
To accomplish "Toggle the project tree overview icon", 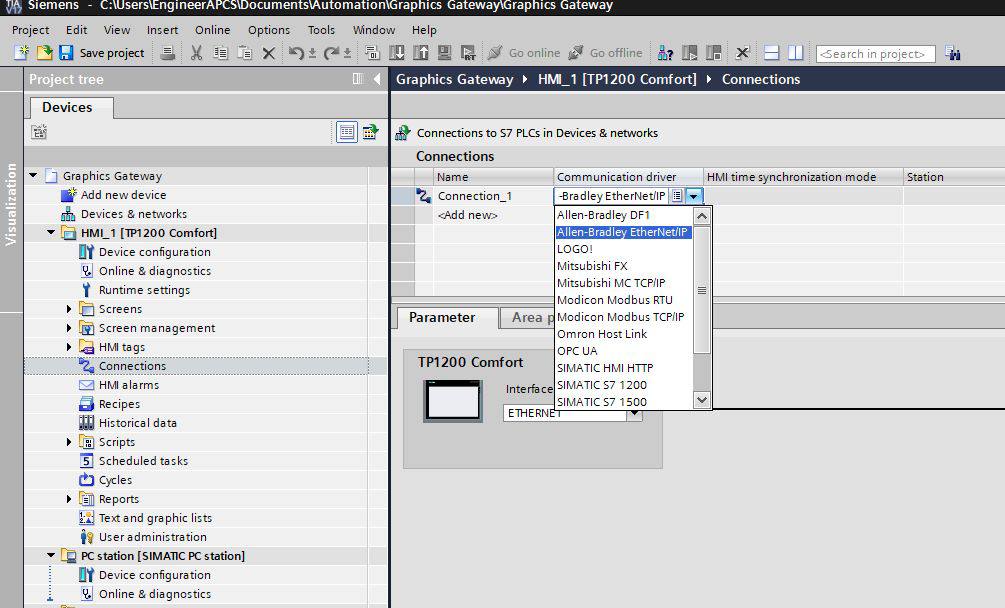I will click(x=347, y=132).
